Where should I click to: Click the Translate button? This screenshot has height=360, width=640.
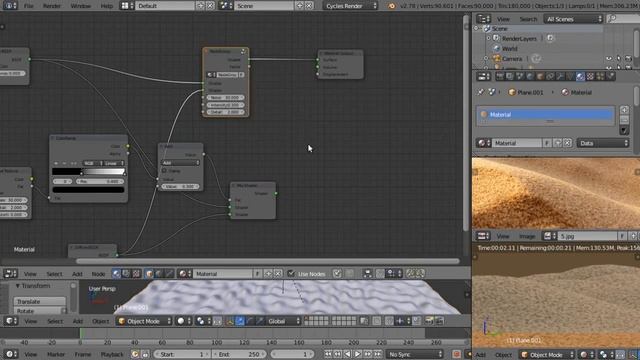pos(40,302)
